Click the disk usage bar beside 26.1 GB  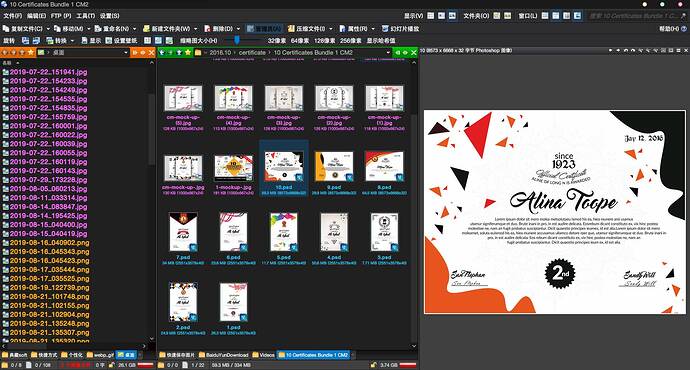pos(145,365)
